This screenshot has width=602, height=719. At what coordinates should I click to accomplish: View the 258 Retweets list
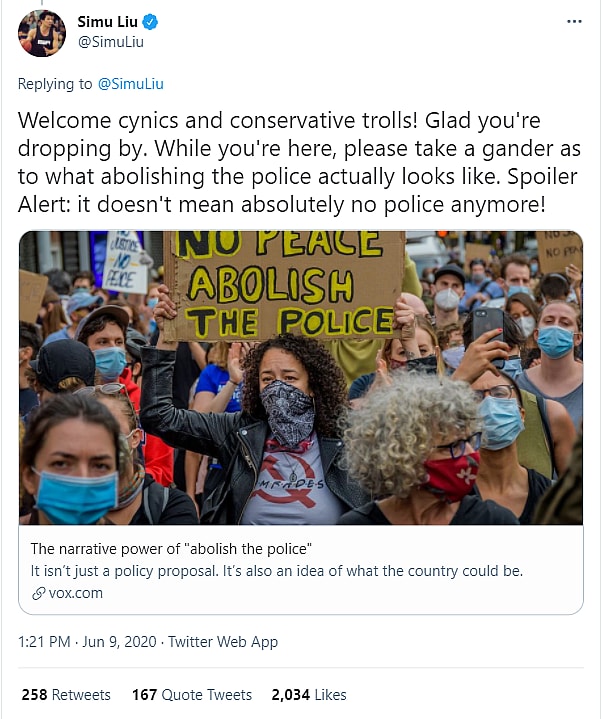click(66, 694)
